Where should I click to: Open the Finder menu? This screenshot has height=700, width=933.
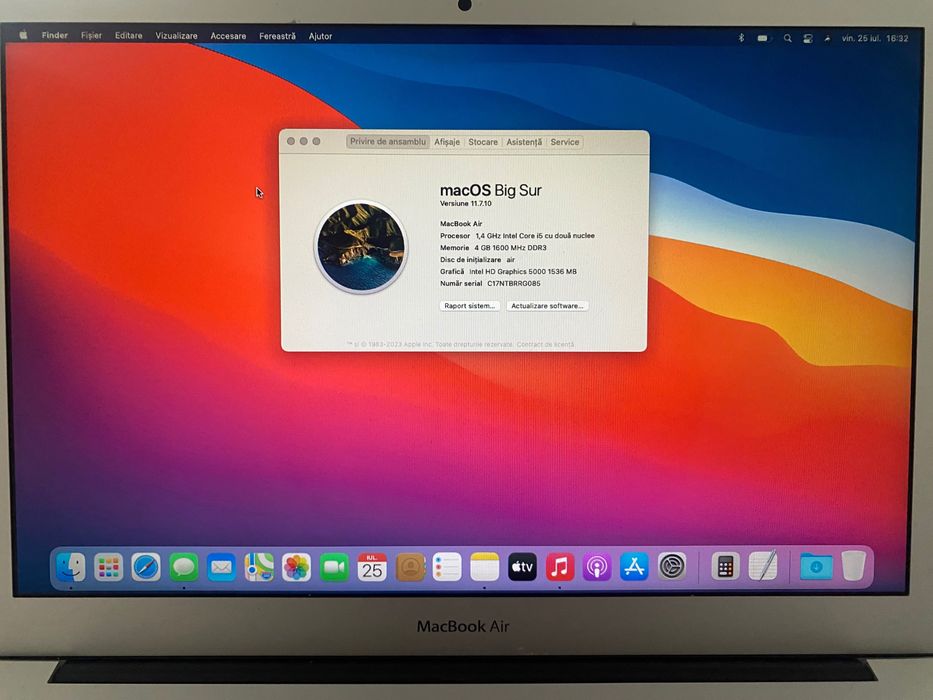55,35
